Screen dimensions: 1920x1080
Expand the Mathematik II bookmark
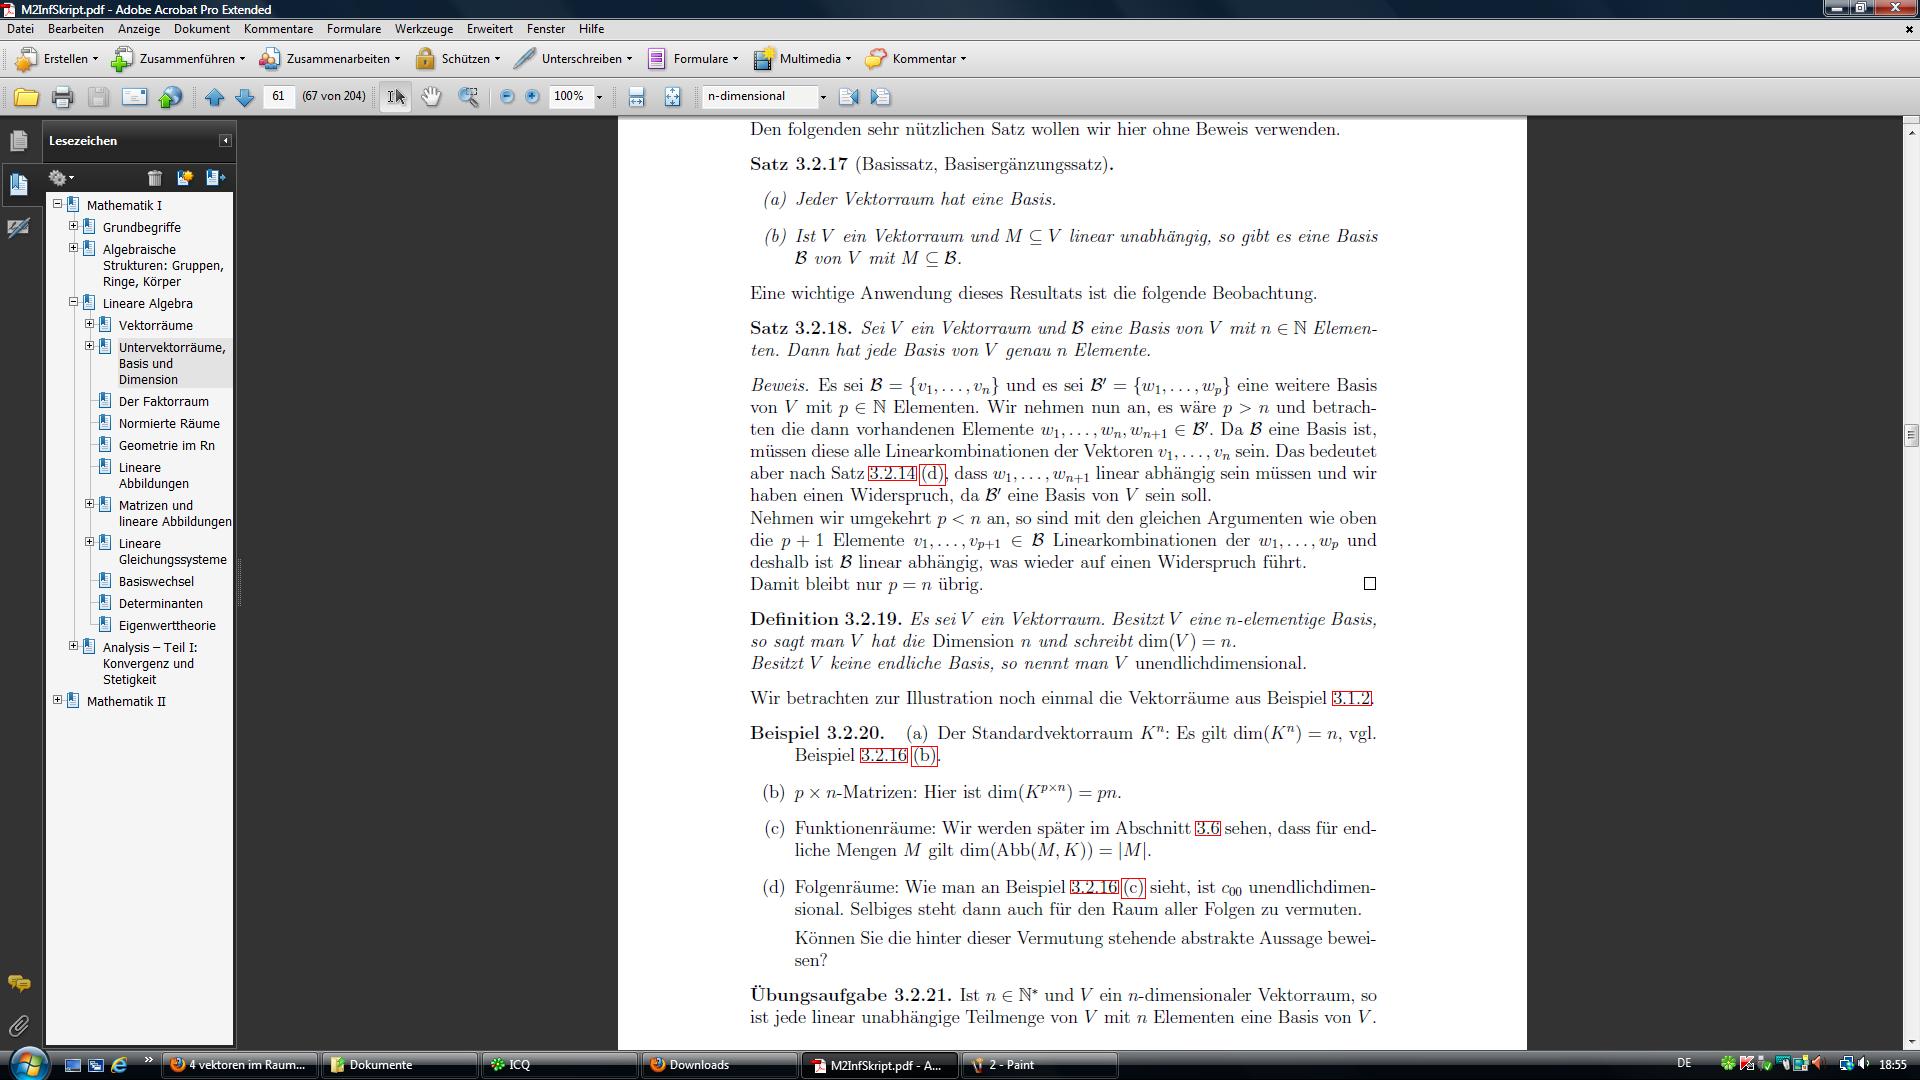tap(58, 700)
